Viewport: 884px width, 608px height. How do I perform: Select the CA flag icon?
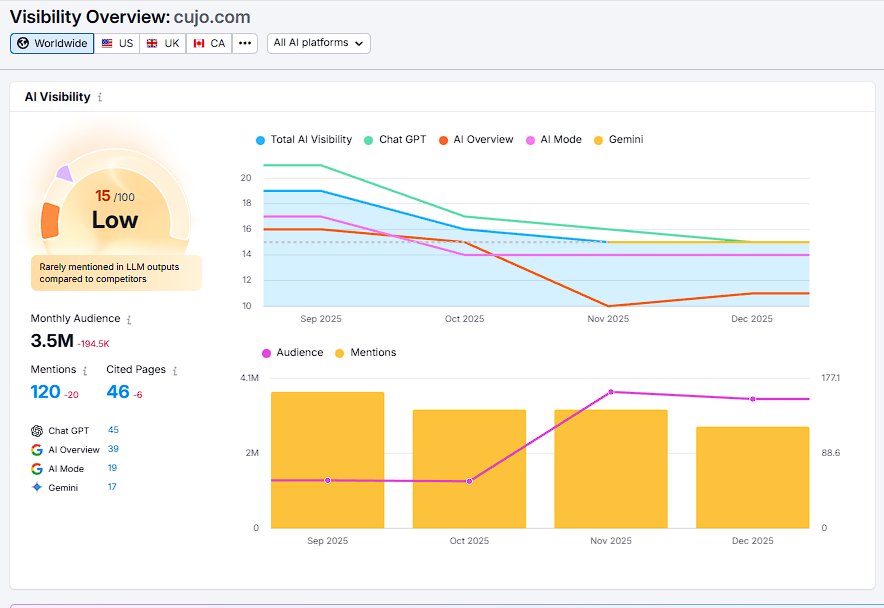coord(197,43)
